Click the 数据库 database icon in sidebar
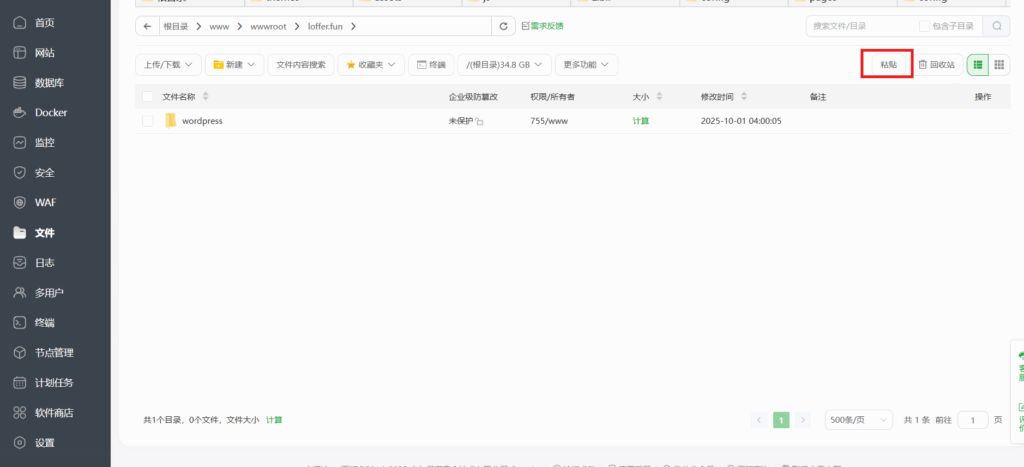This screenshot has width=1024, height=467. (x=20, y=83)
